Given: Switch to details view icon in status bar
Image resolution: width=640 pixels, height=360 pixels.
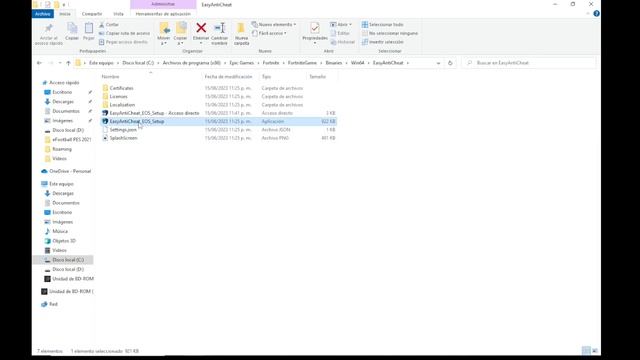Looking at the screenshot, I should 586,351.
